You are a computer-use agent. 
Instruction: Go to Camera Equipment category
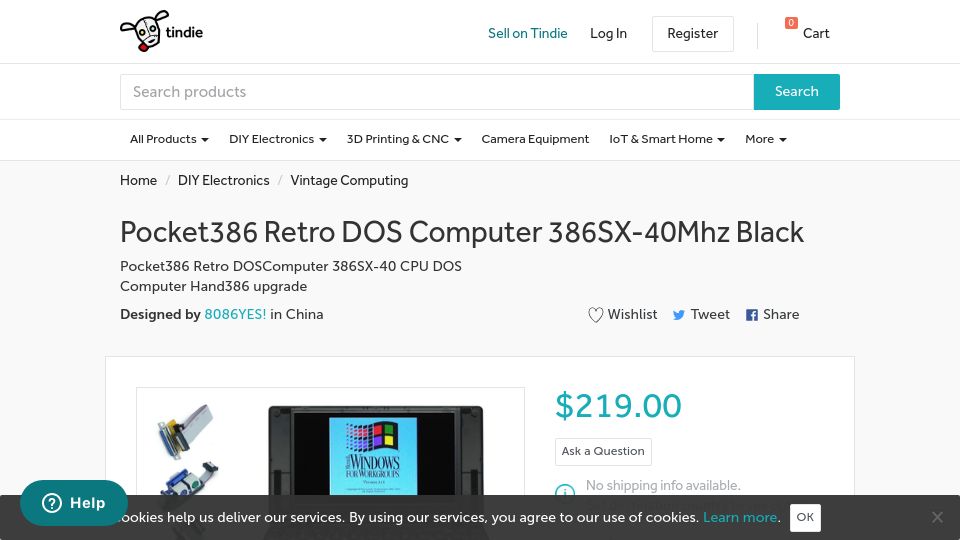click(535, 139)
